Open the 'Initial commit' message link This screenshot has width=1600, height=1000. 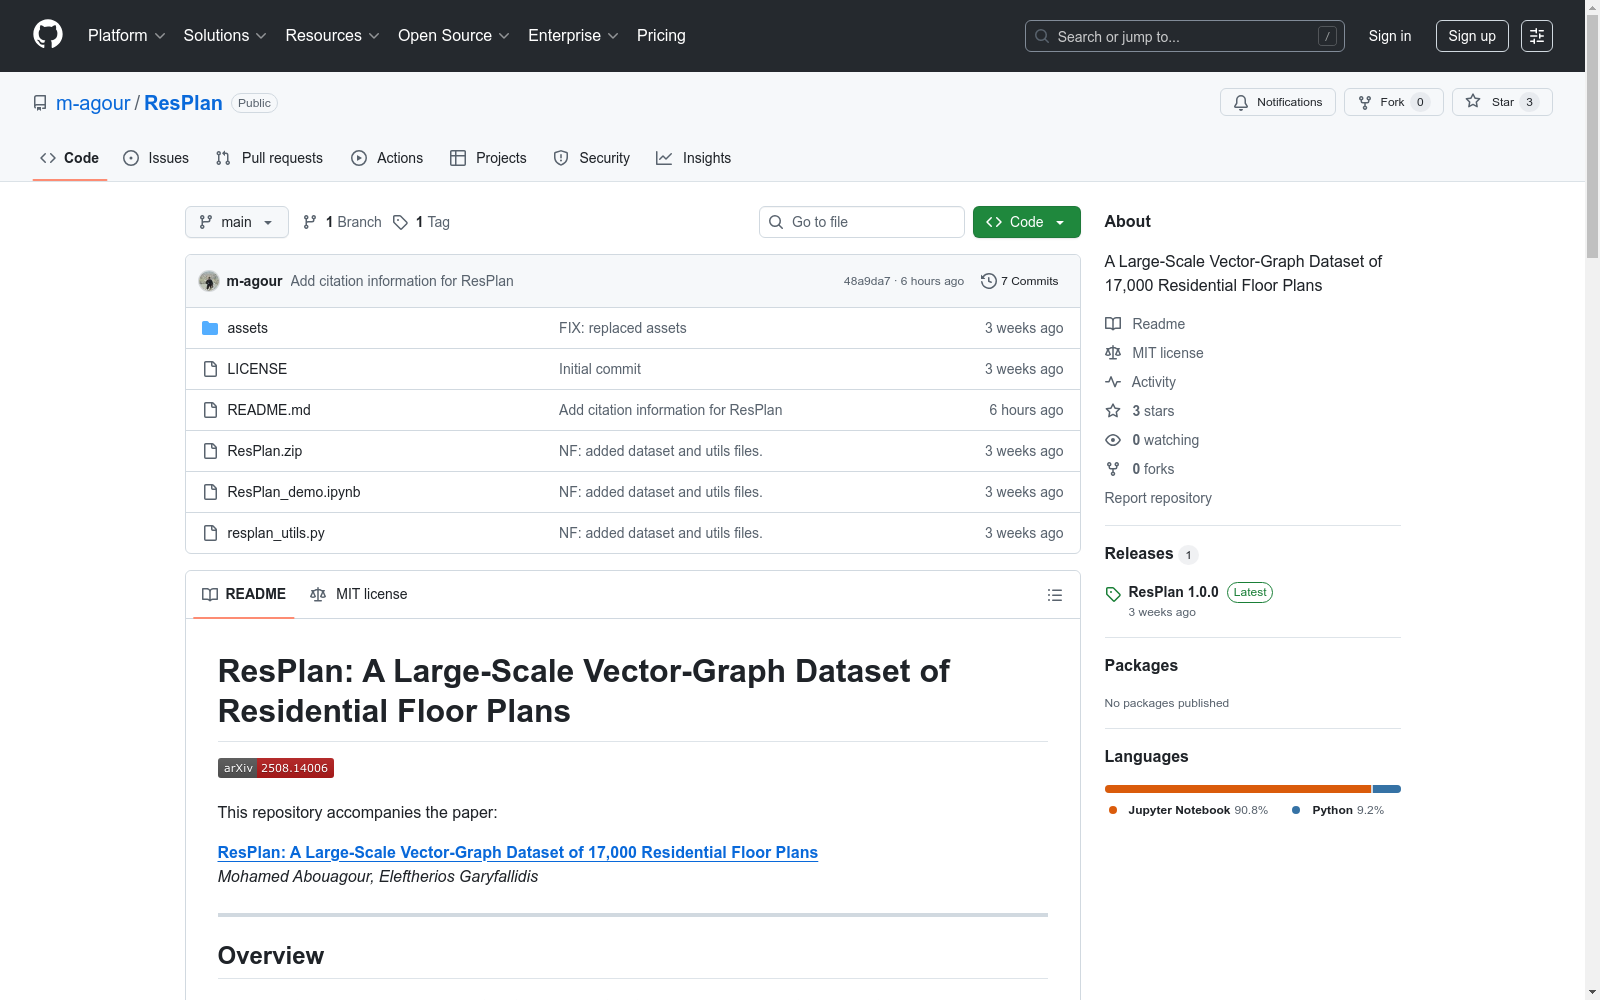pos(600,369)
